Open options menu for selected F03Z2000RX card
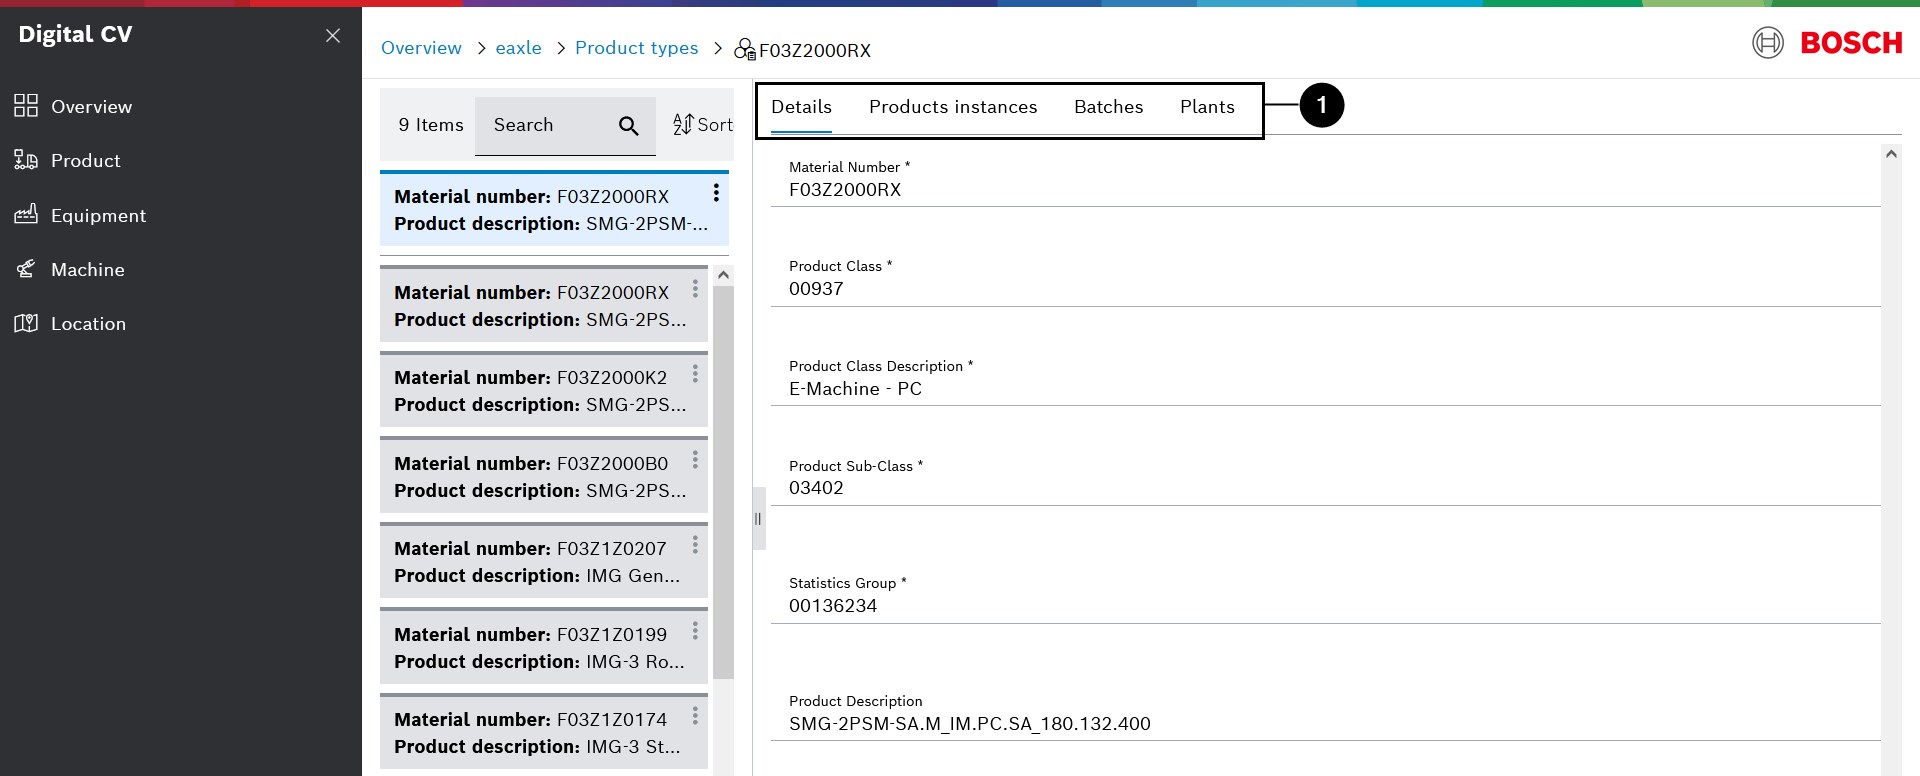The height and width of the screenshot is (776, 1920). [716, 193]
